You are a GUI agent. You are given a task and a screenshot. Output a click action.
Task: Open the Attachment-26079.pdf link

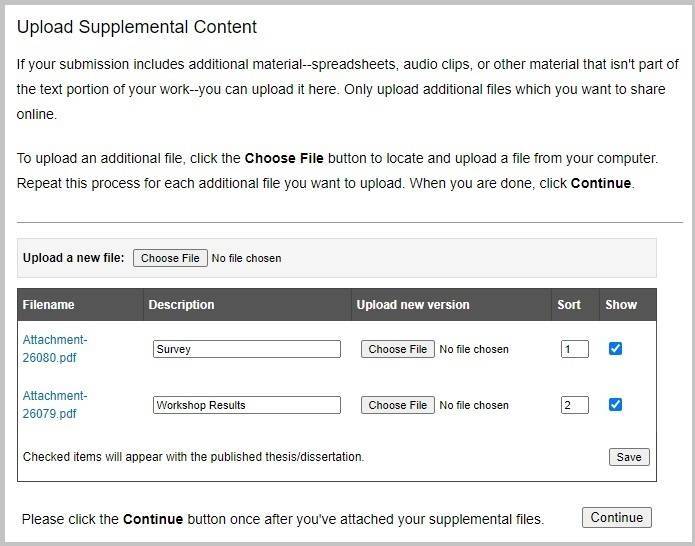pyautogui.click(x=55, y=404)
